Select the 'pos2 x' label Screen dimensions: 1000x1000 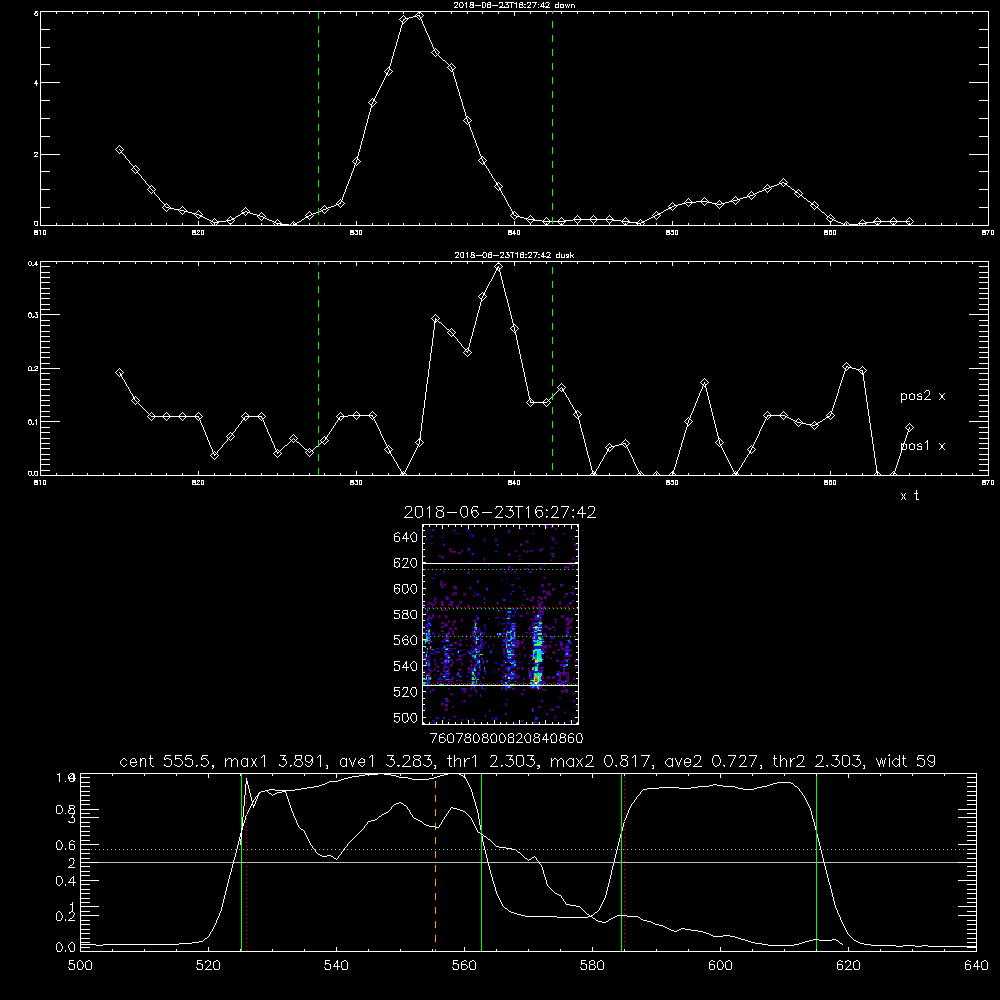(922, 396)
